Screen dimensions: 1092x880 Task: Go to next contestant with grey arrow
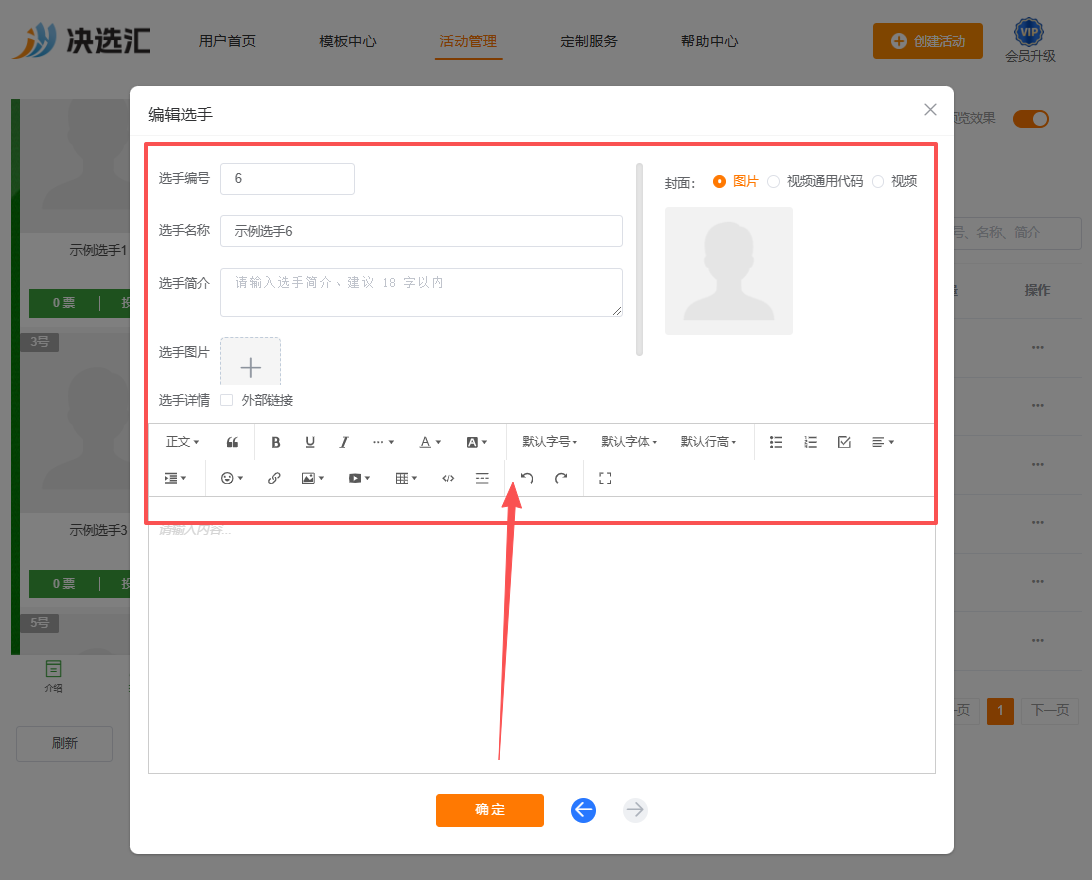635,810
